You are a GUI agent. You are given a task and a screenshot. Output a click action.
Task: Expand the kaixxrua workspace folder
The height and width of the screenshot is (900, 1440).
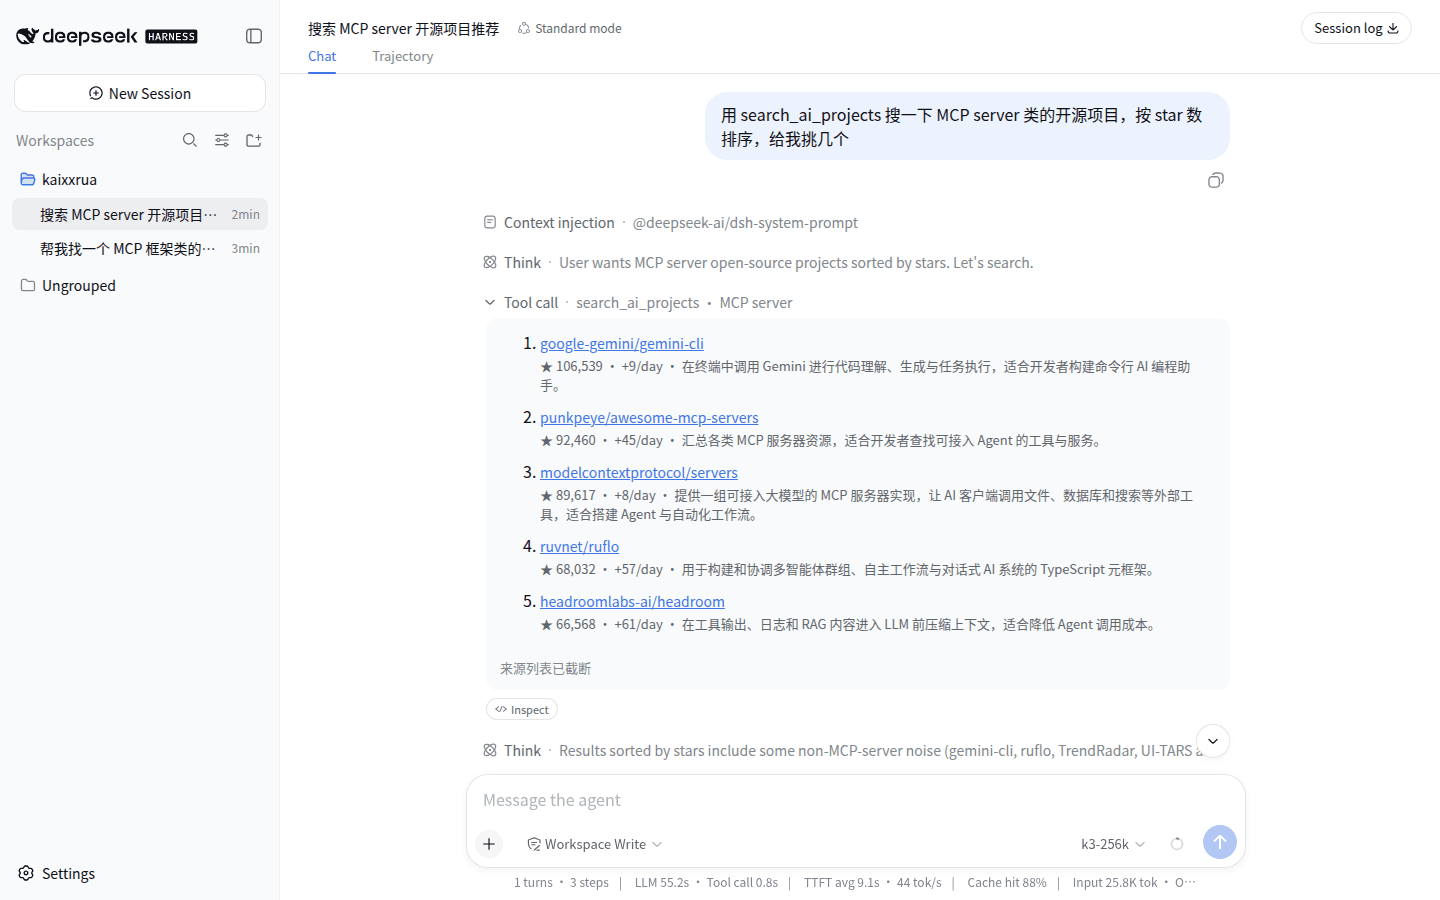(140, 179)
